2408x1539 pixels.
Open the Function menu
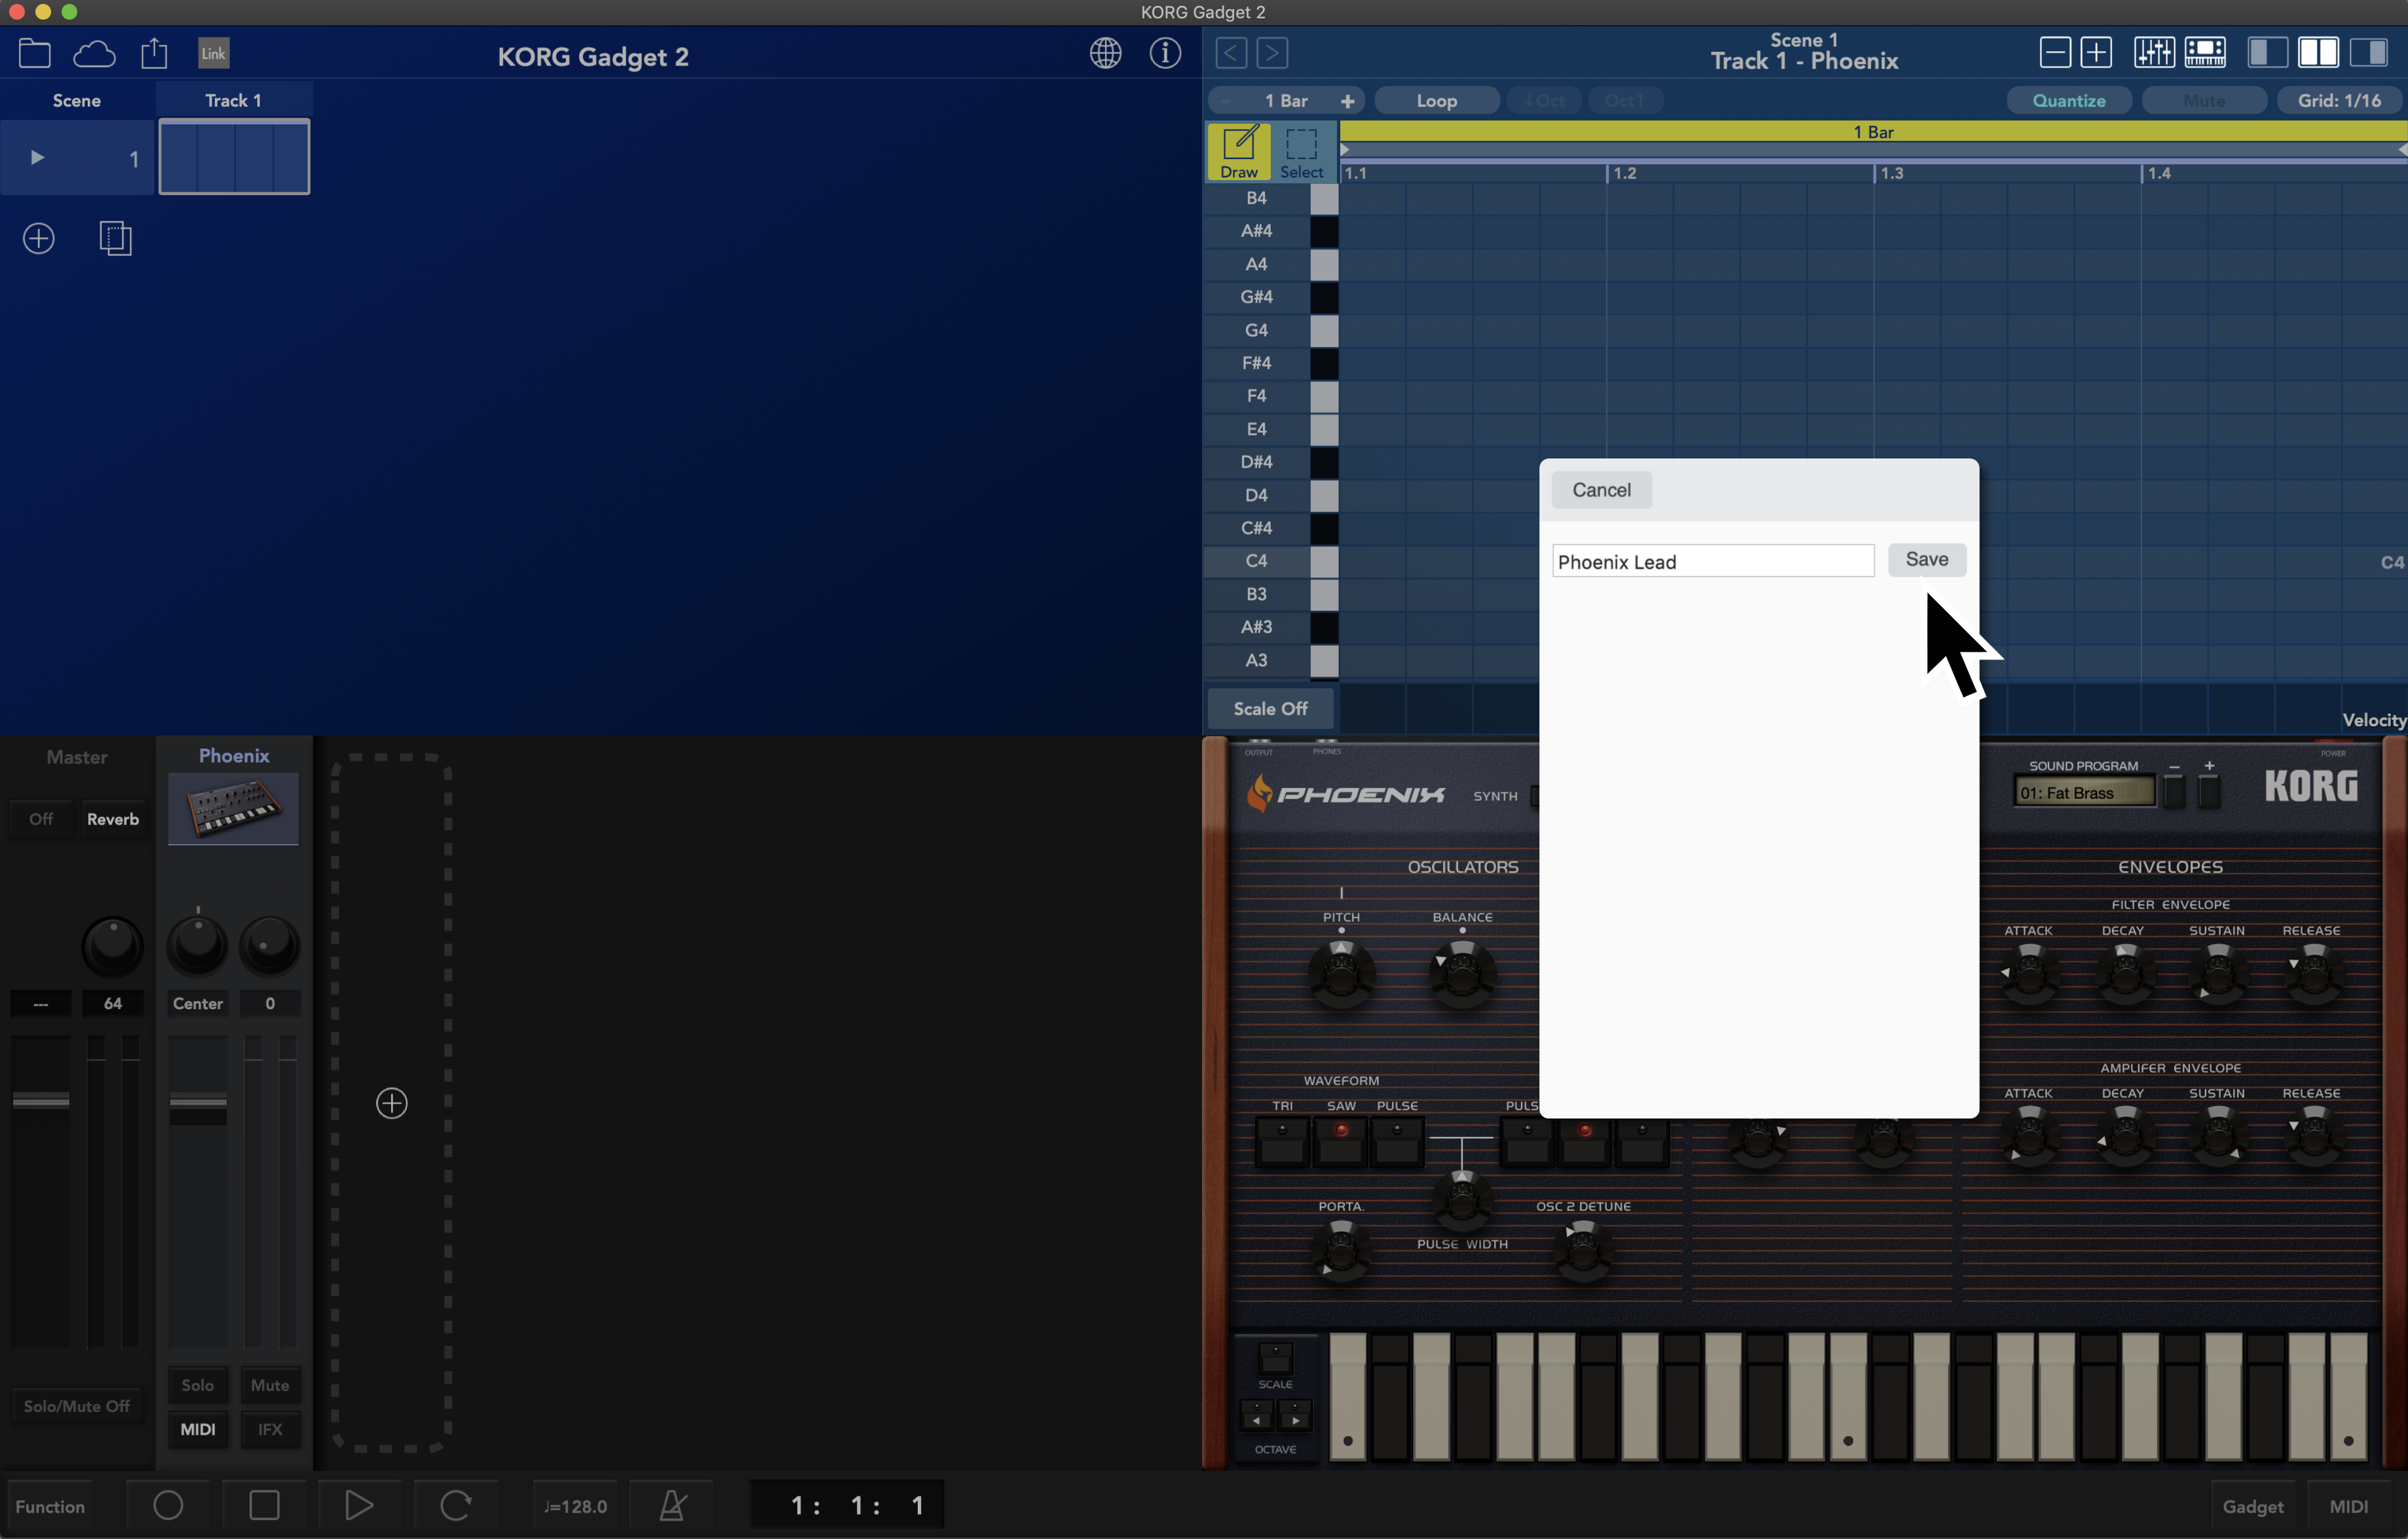(x=50, y=1506)
